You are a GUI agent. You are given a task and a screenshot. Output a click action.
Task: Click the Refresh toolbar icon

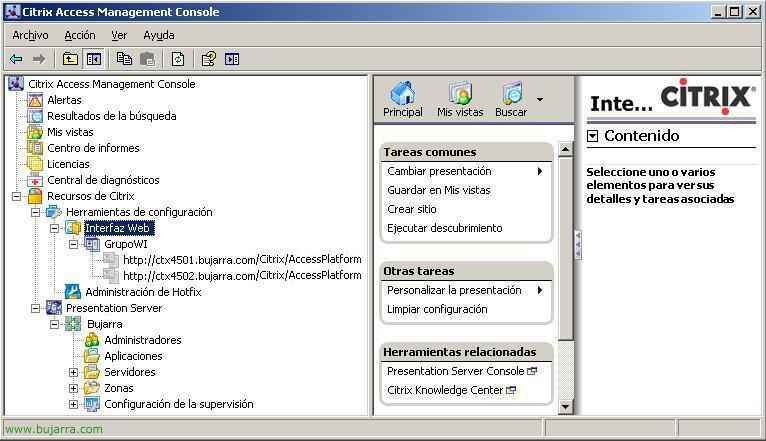pos(178,59)
